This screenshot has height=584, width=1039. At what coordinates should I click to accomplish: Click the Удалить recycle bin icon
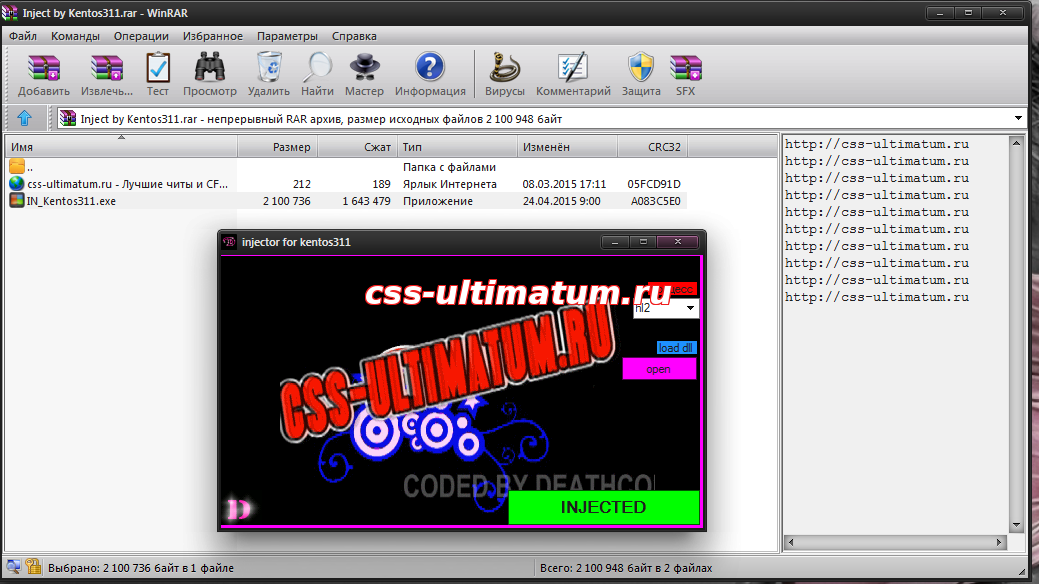(268, 68)
